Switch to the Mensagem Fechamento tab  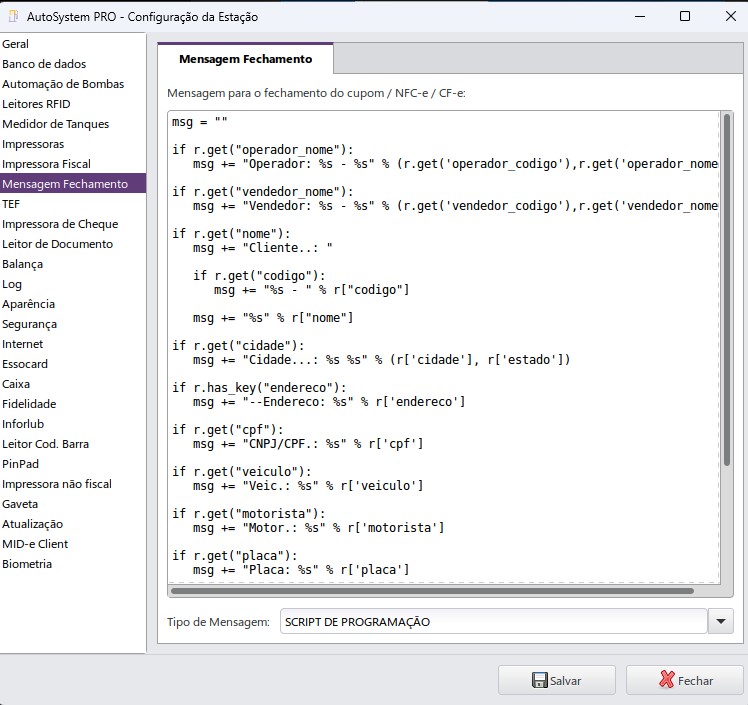[x=245, y=59]
